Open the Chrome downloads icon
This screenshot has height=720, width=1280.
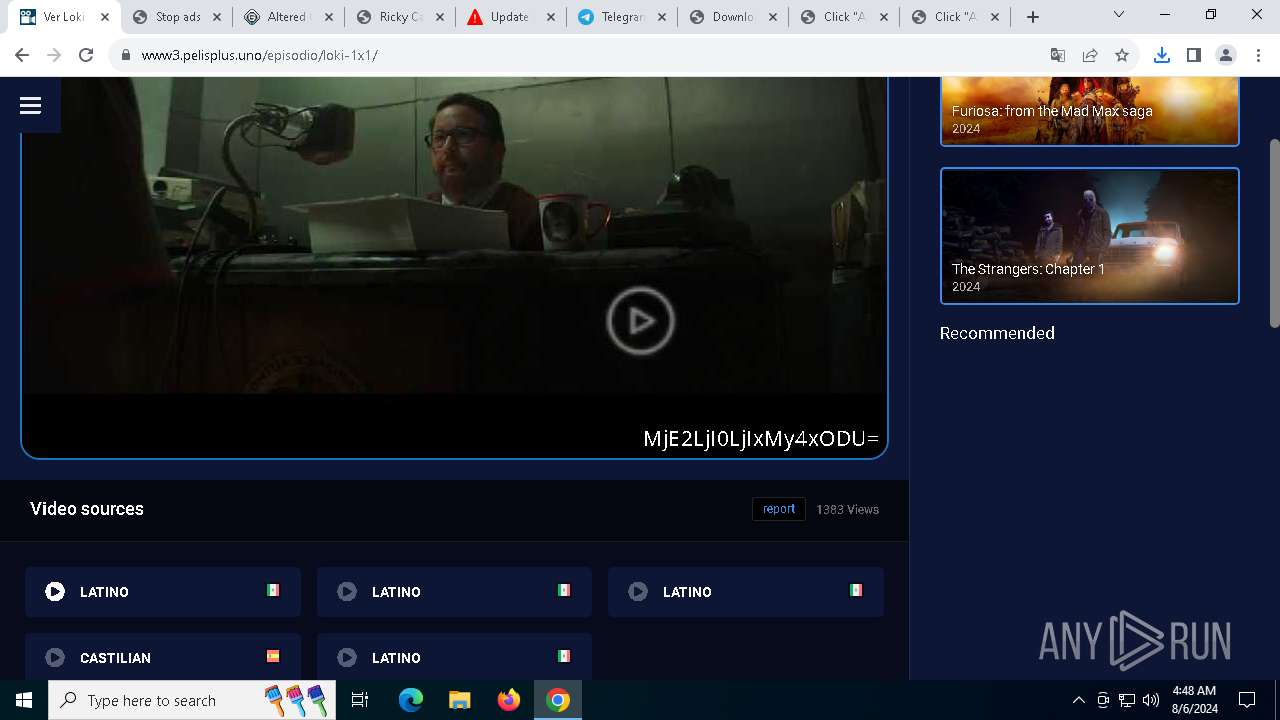pyautogui.click(x=1161, y=55)
